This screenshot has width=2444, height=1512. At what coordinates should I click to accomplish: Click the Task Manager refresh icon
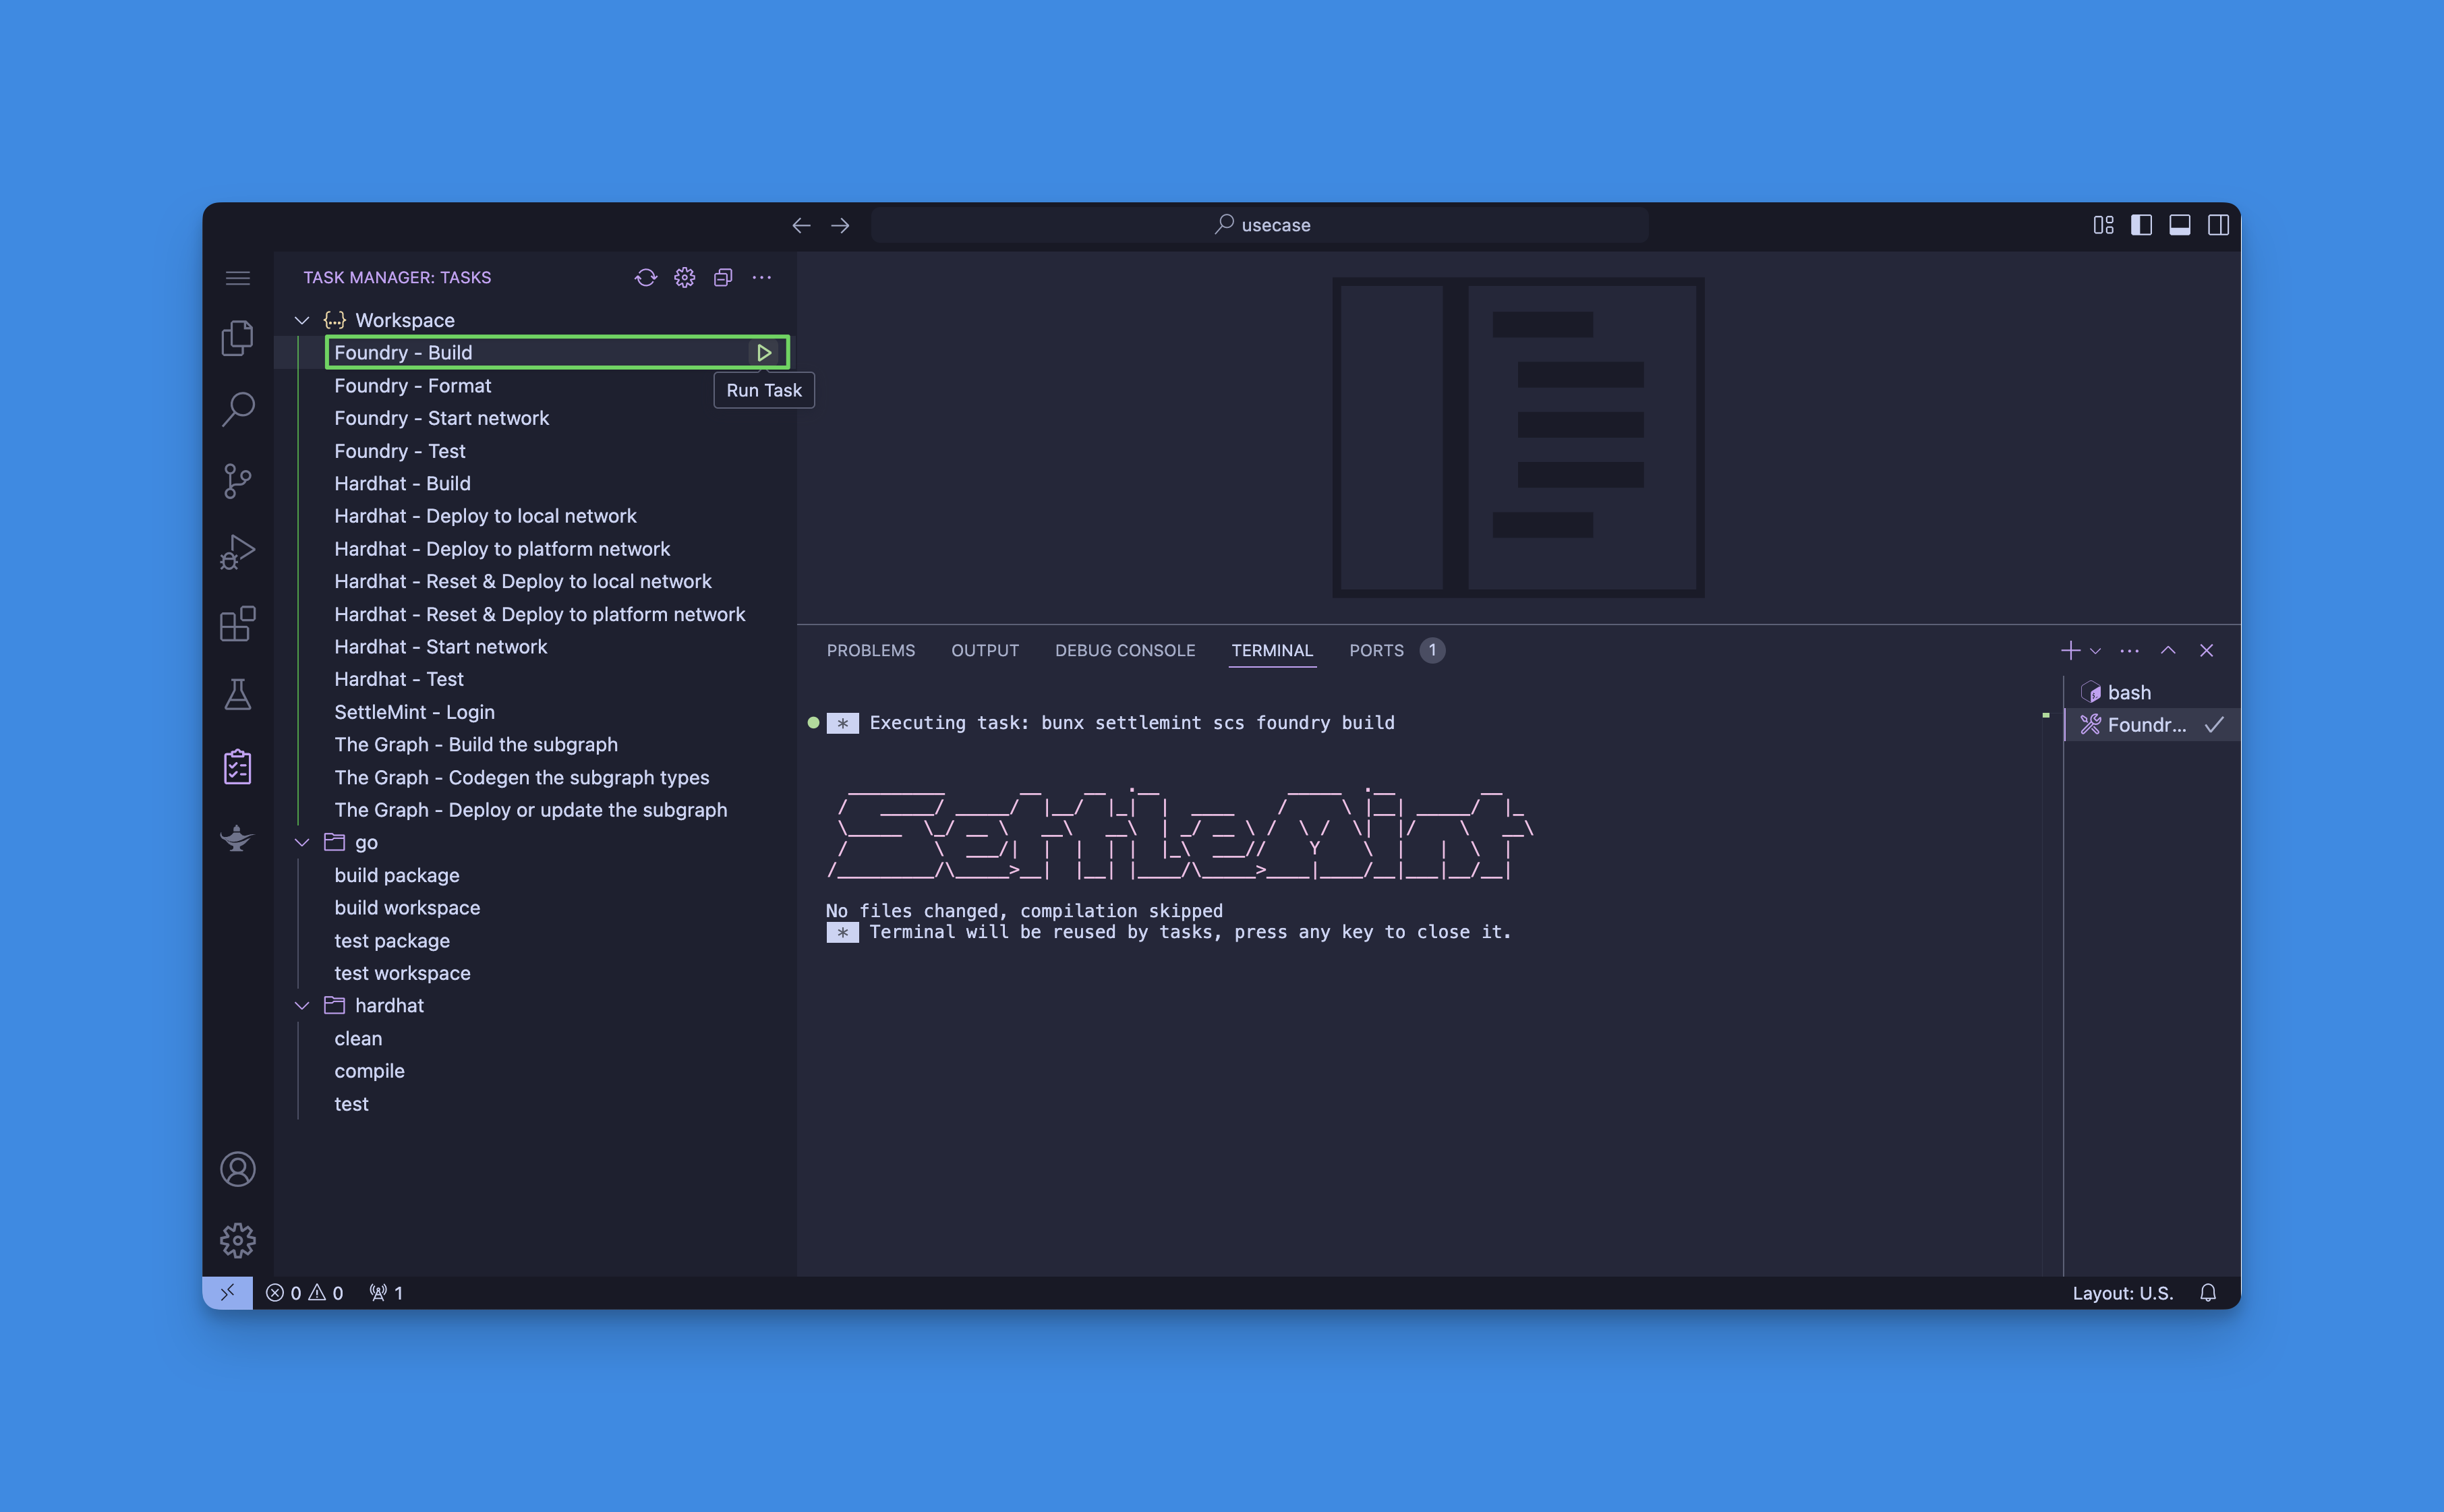pyautogui.click(x=644, y=276)
